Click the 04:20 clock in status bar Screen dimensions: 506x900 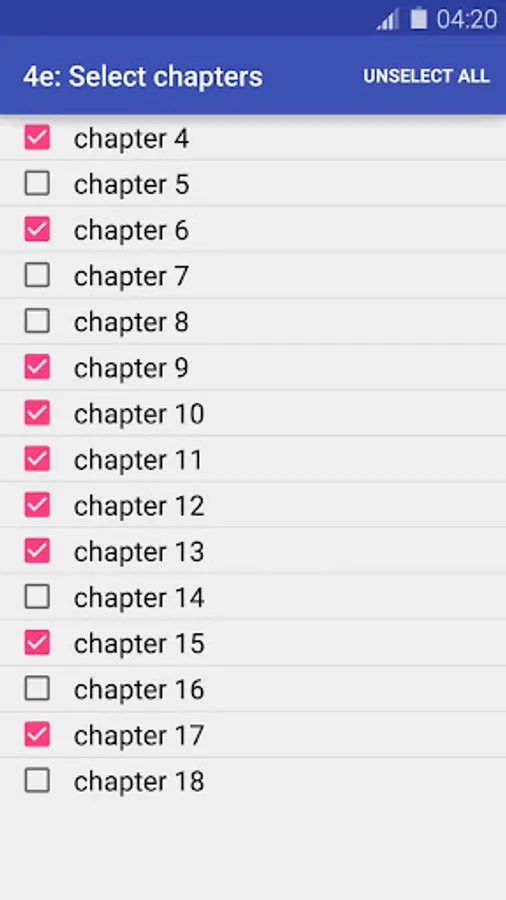[x=466, y=20]
